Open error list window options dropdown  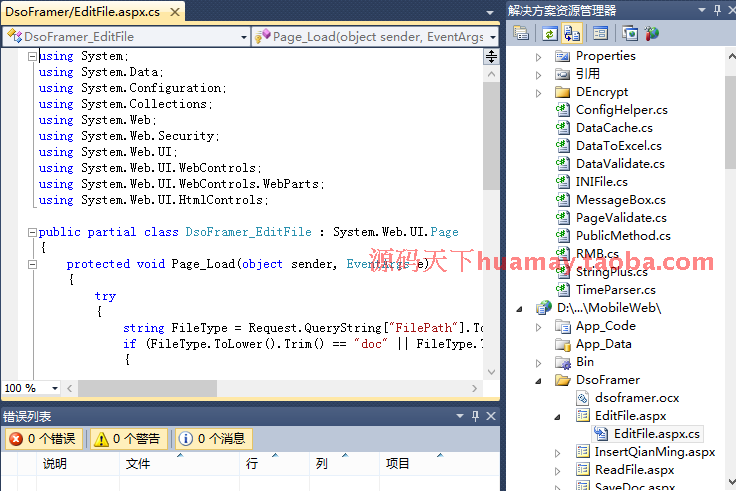[x=460, y=416]
